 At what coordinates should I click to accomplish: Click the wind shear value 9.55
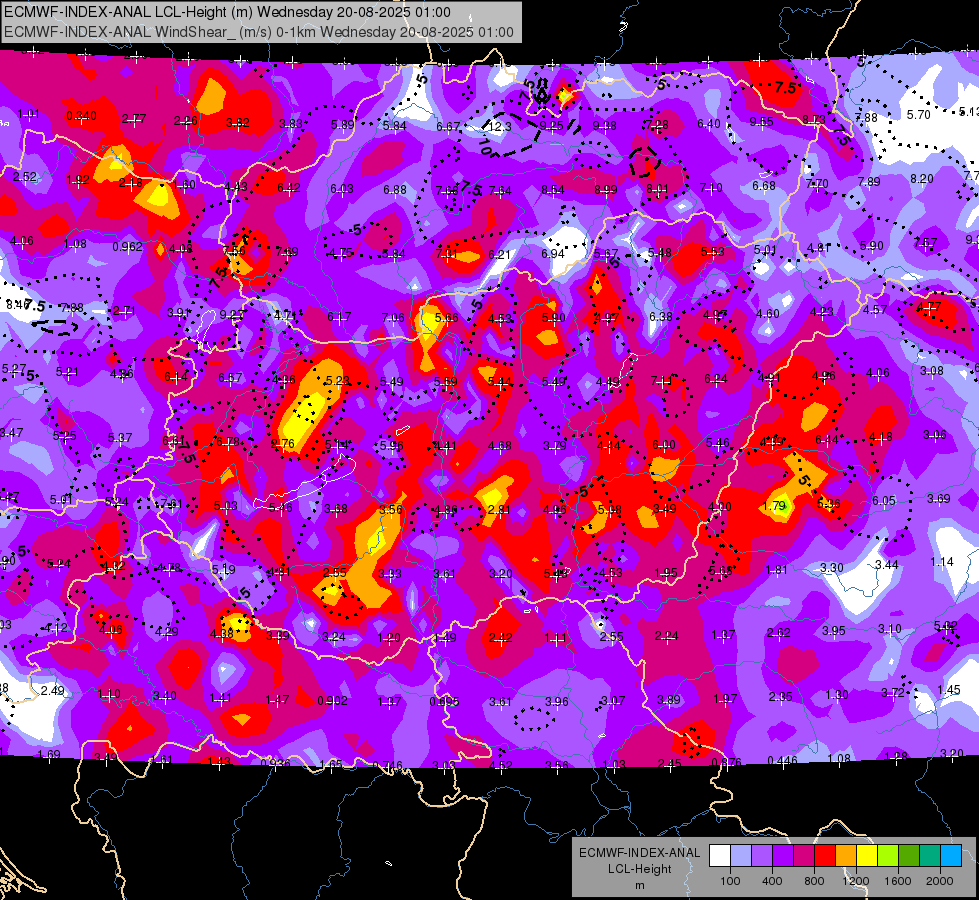click(x=761, y=122)
